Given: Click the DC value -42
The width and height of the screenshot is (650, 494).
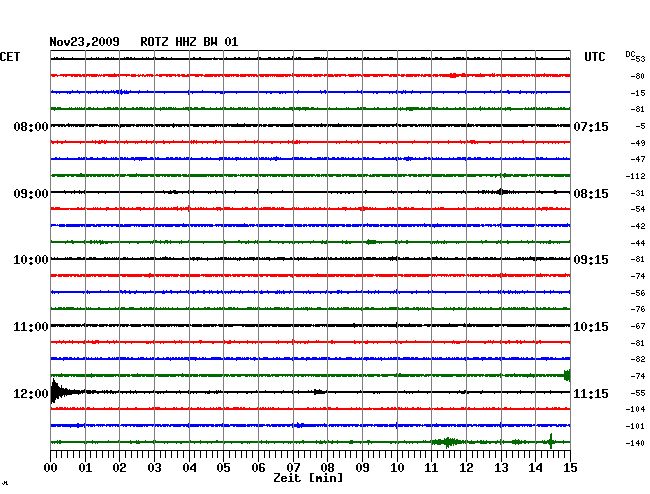Looking at the screenshot, I should pos(638,226).
